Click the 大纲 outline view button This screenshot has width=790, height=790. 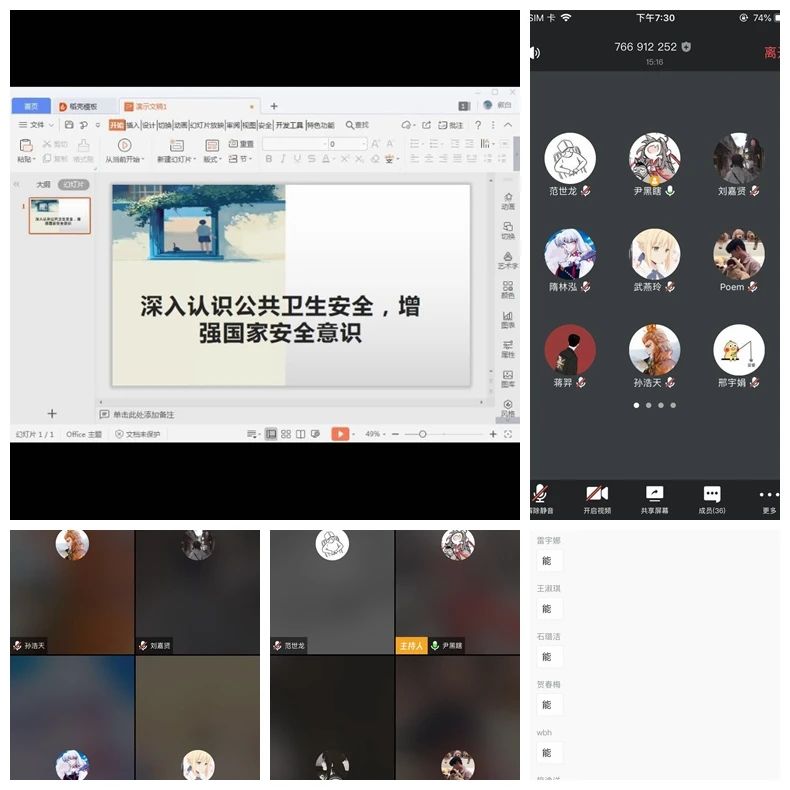coord(43,184)
